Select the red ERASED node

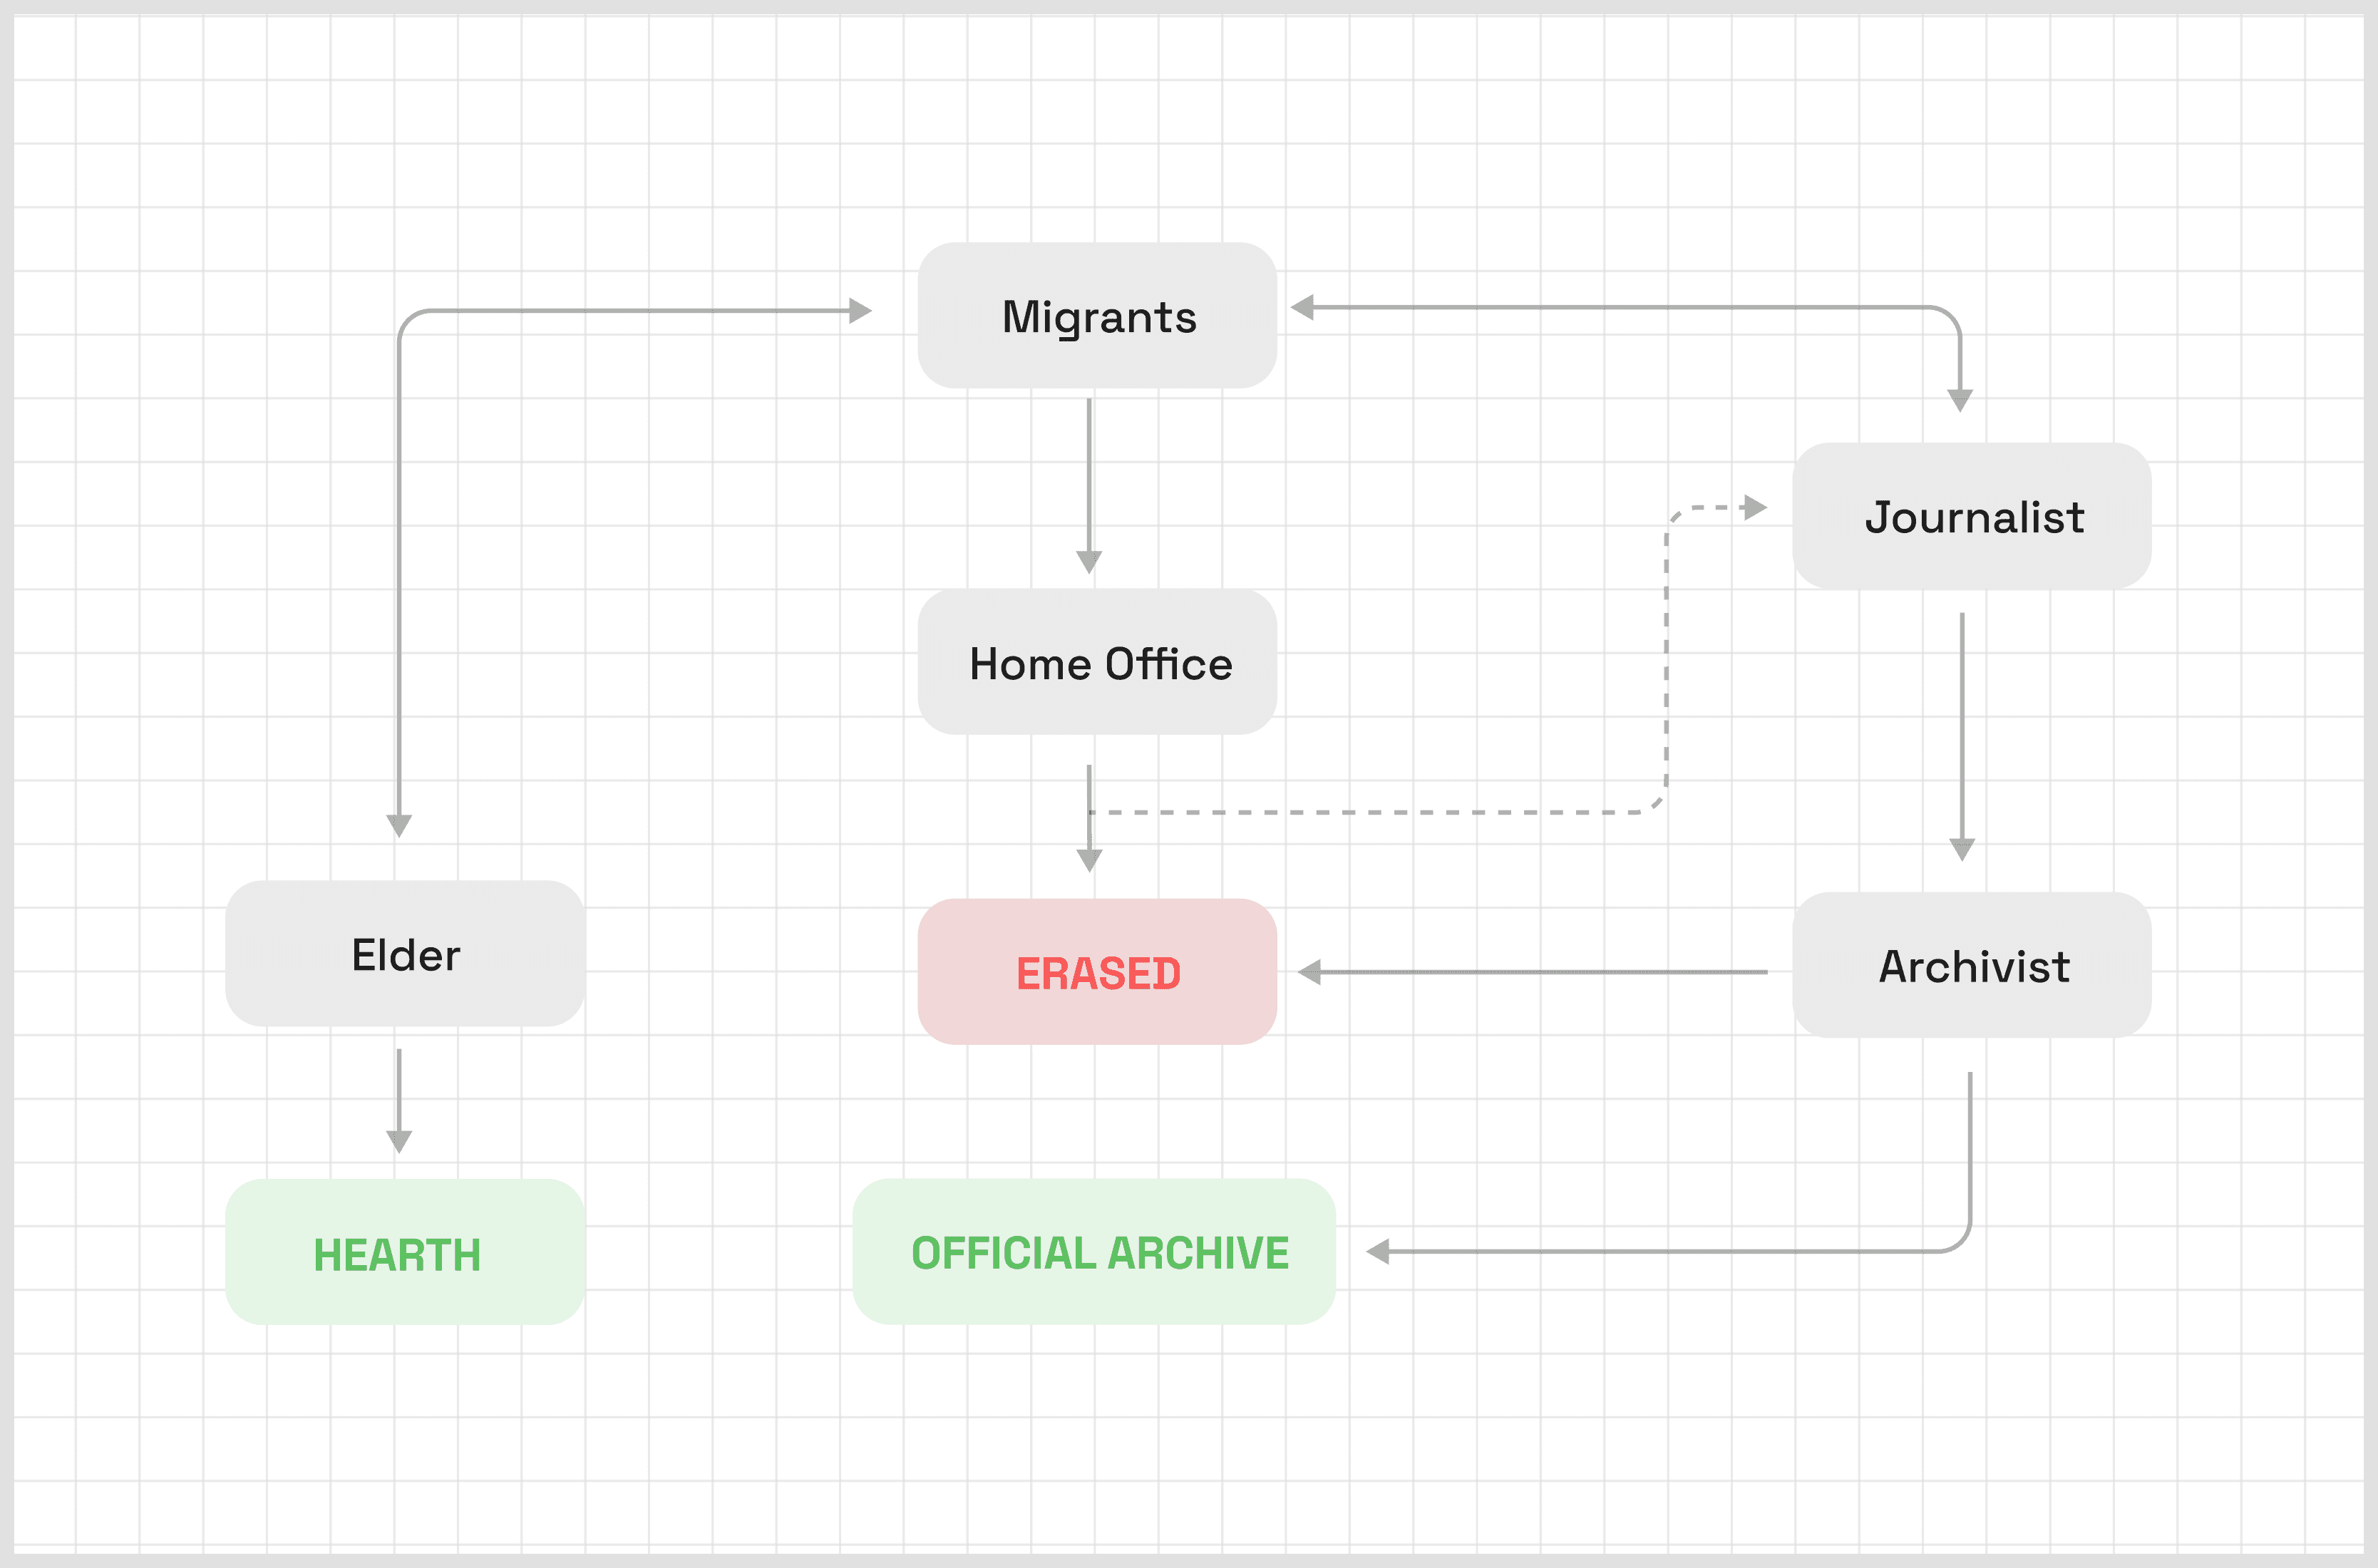tap(1097, 972)
